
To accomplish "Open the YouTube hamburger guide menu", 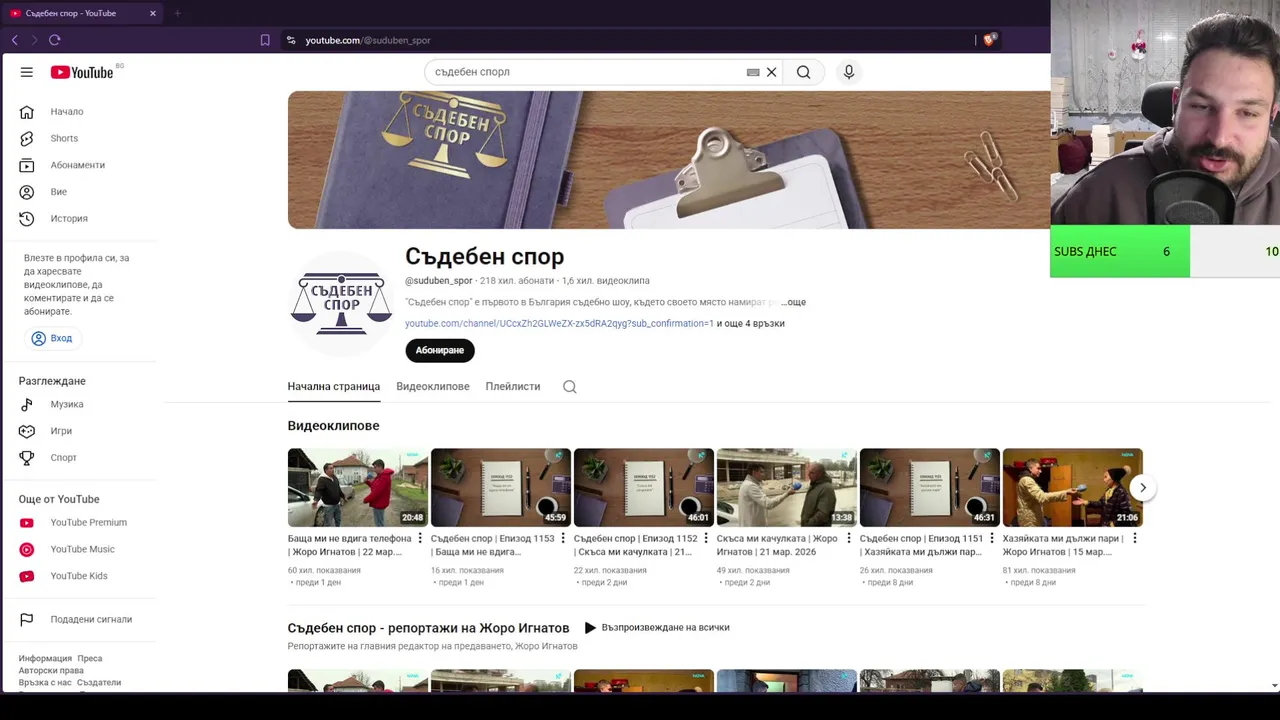I will point(27,72).
